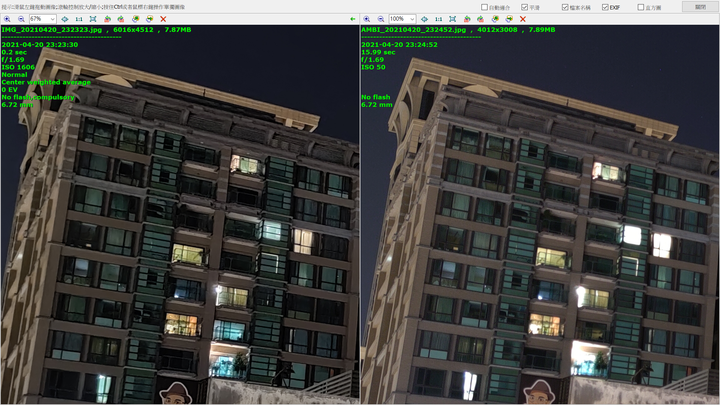Rotate the right image clockwise
Viewport: 720px width, 405px height.
point(480,19)
